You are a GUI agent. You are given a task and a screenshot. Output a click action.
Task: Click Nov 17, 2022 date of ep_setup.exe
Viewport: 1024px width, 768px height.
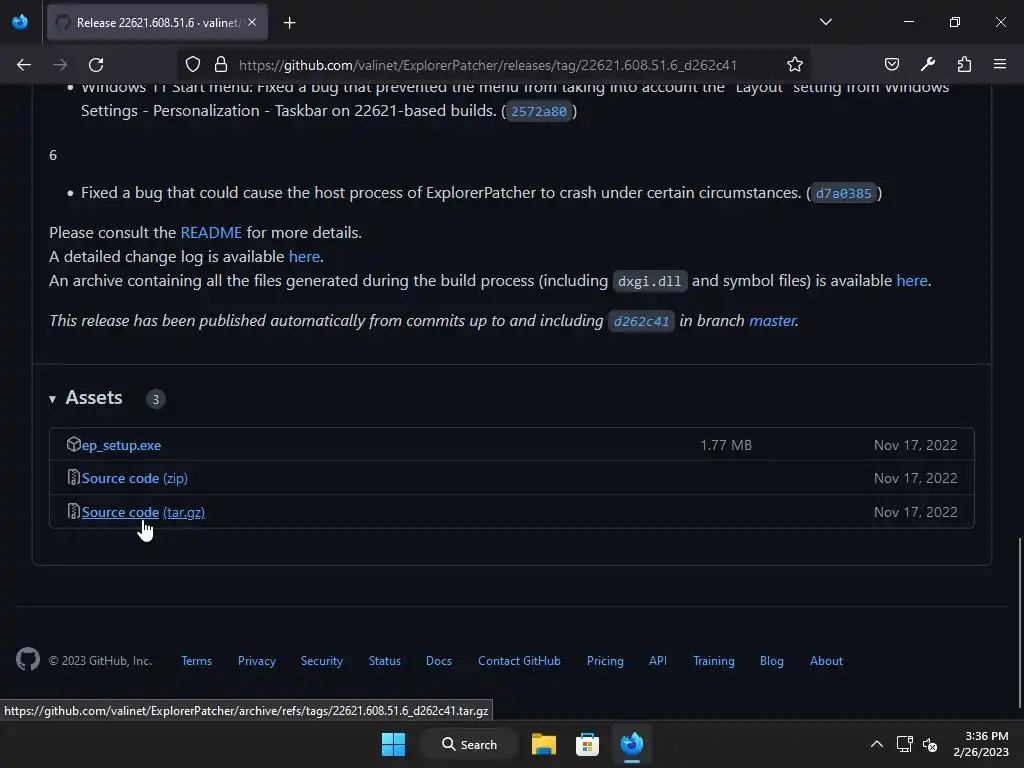pyautogui.click(x=916, y=445)
